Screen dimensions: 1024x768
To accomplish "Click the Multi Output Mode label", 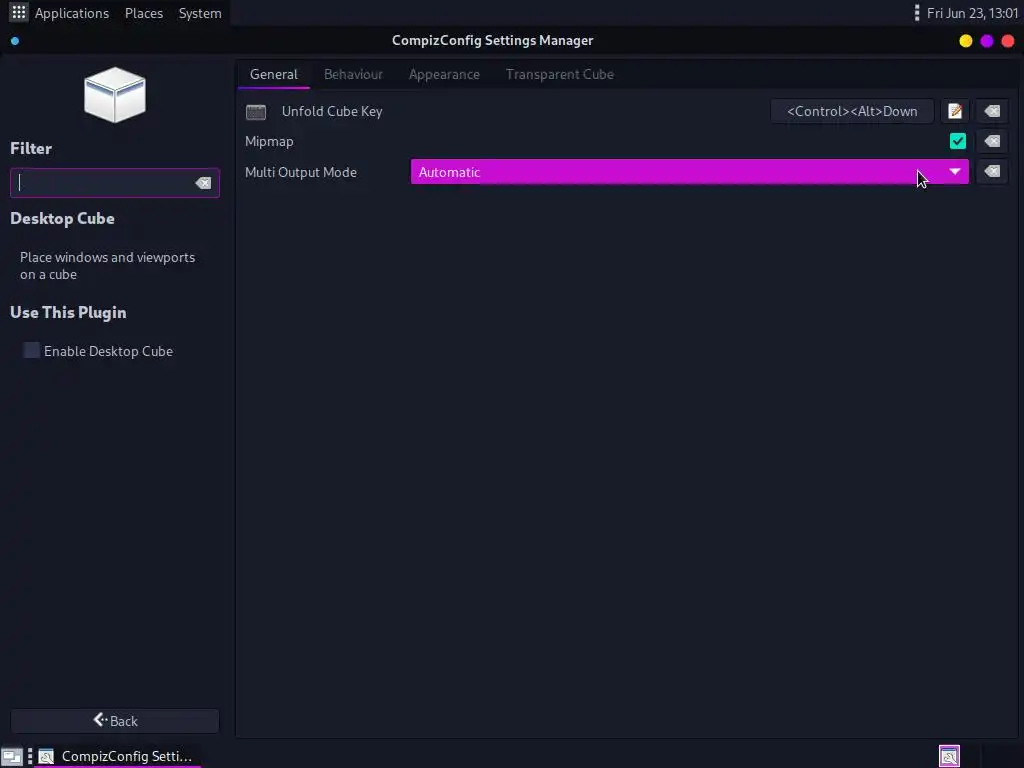I will (x=300, y=172).
